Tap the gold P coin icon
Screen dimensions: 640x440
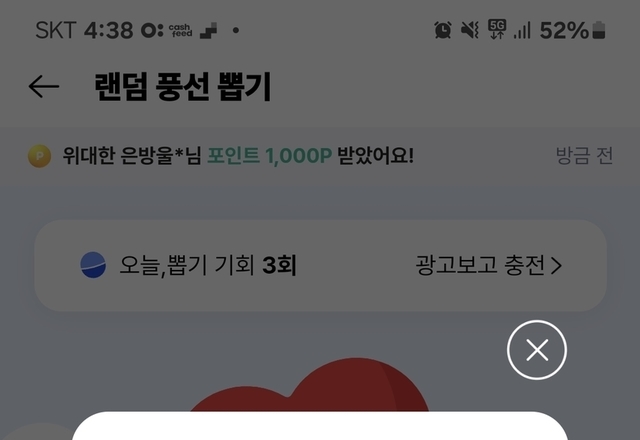[40, 156]
